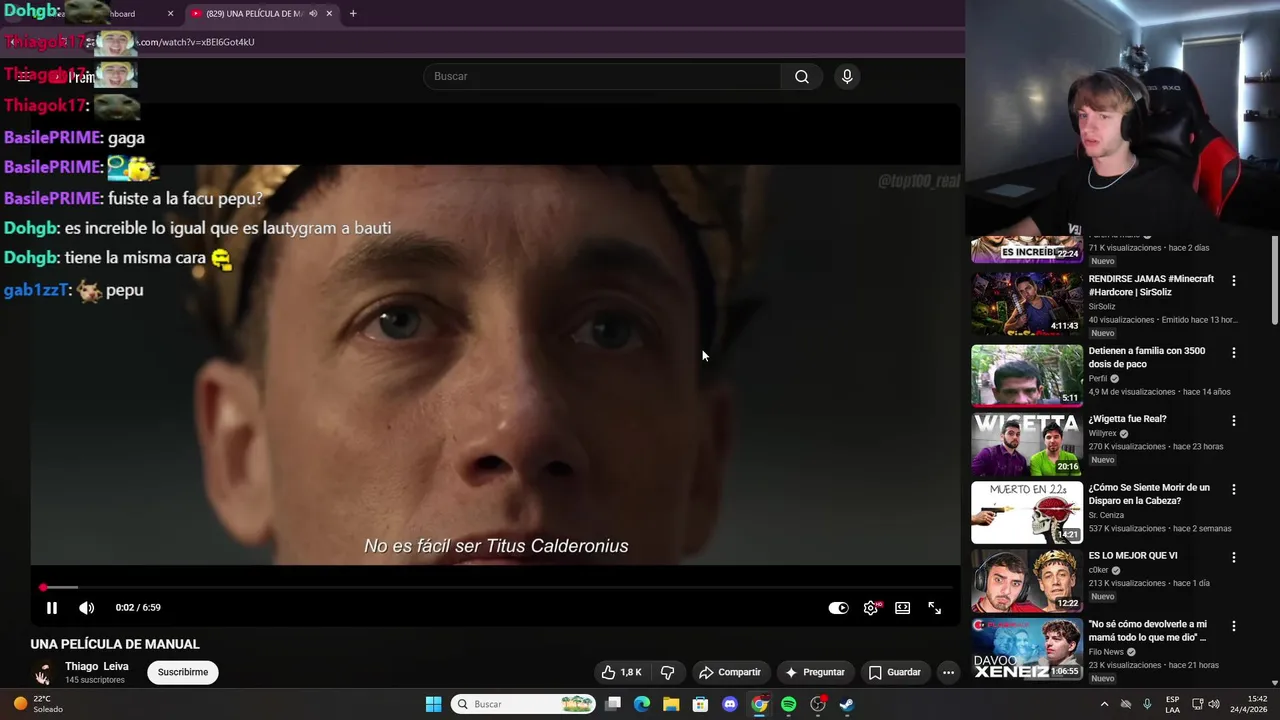Close the UNA PELÍCULA DE MANUAL tab
1280x720 pixels.
pos(329,14)
